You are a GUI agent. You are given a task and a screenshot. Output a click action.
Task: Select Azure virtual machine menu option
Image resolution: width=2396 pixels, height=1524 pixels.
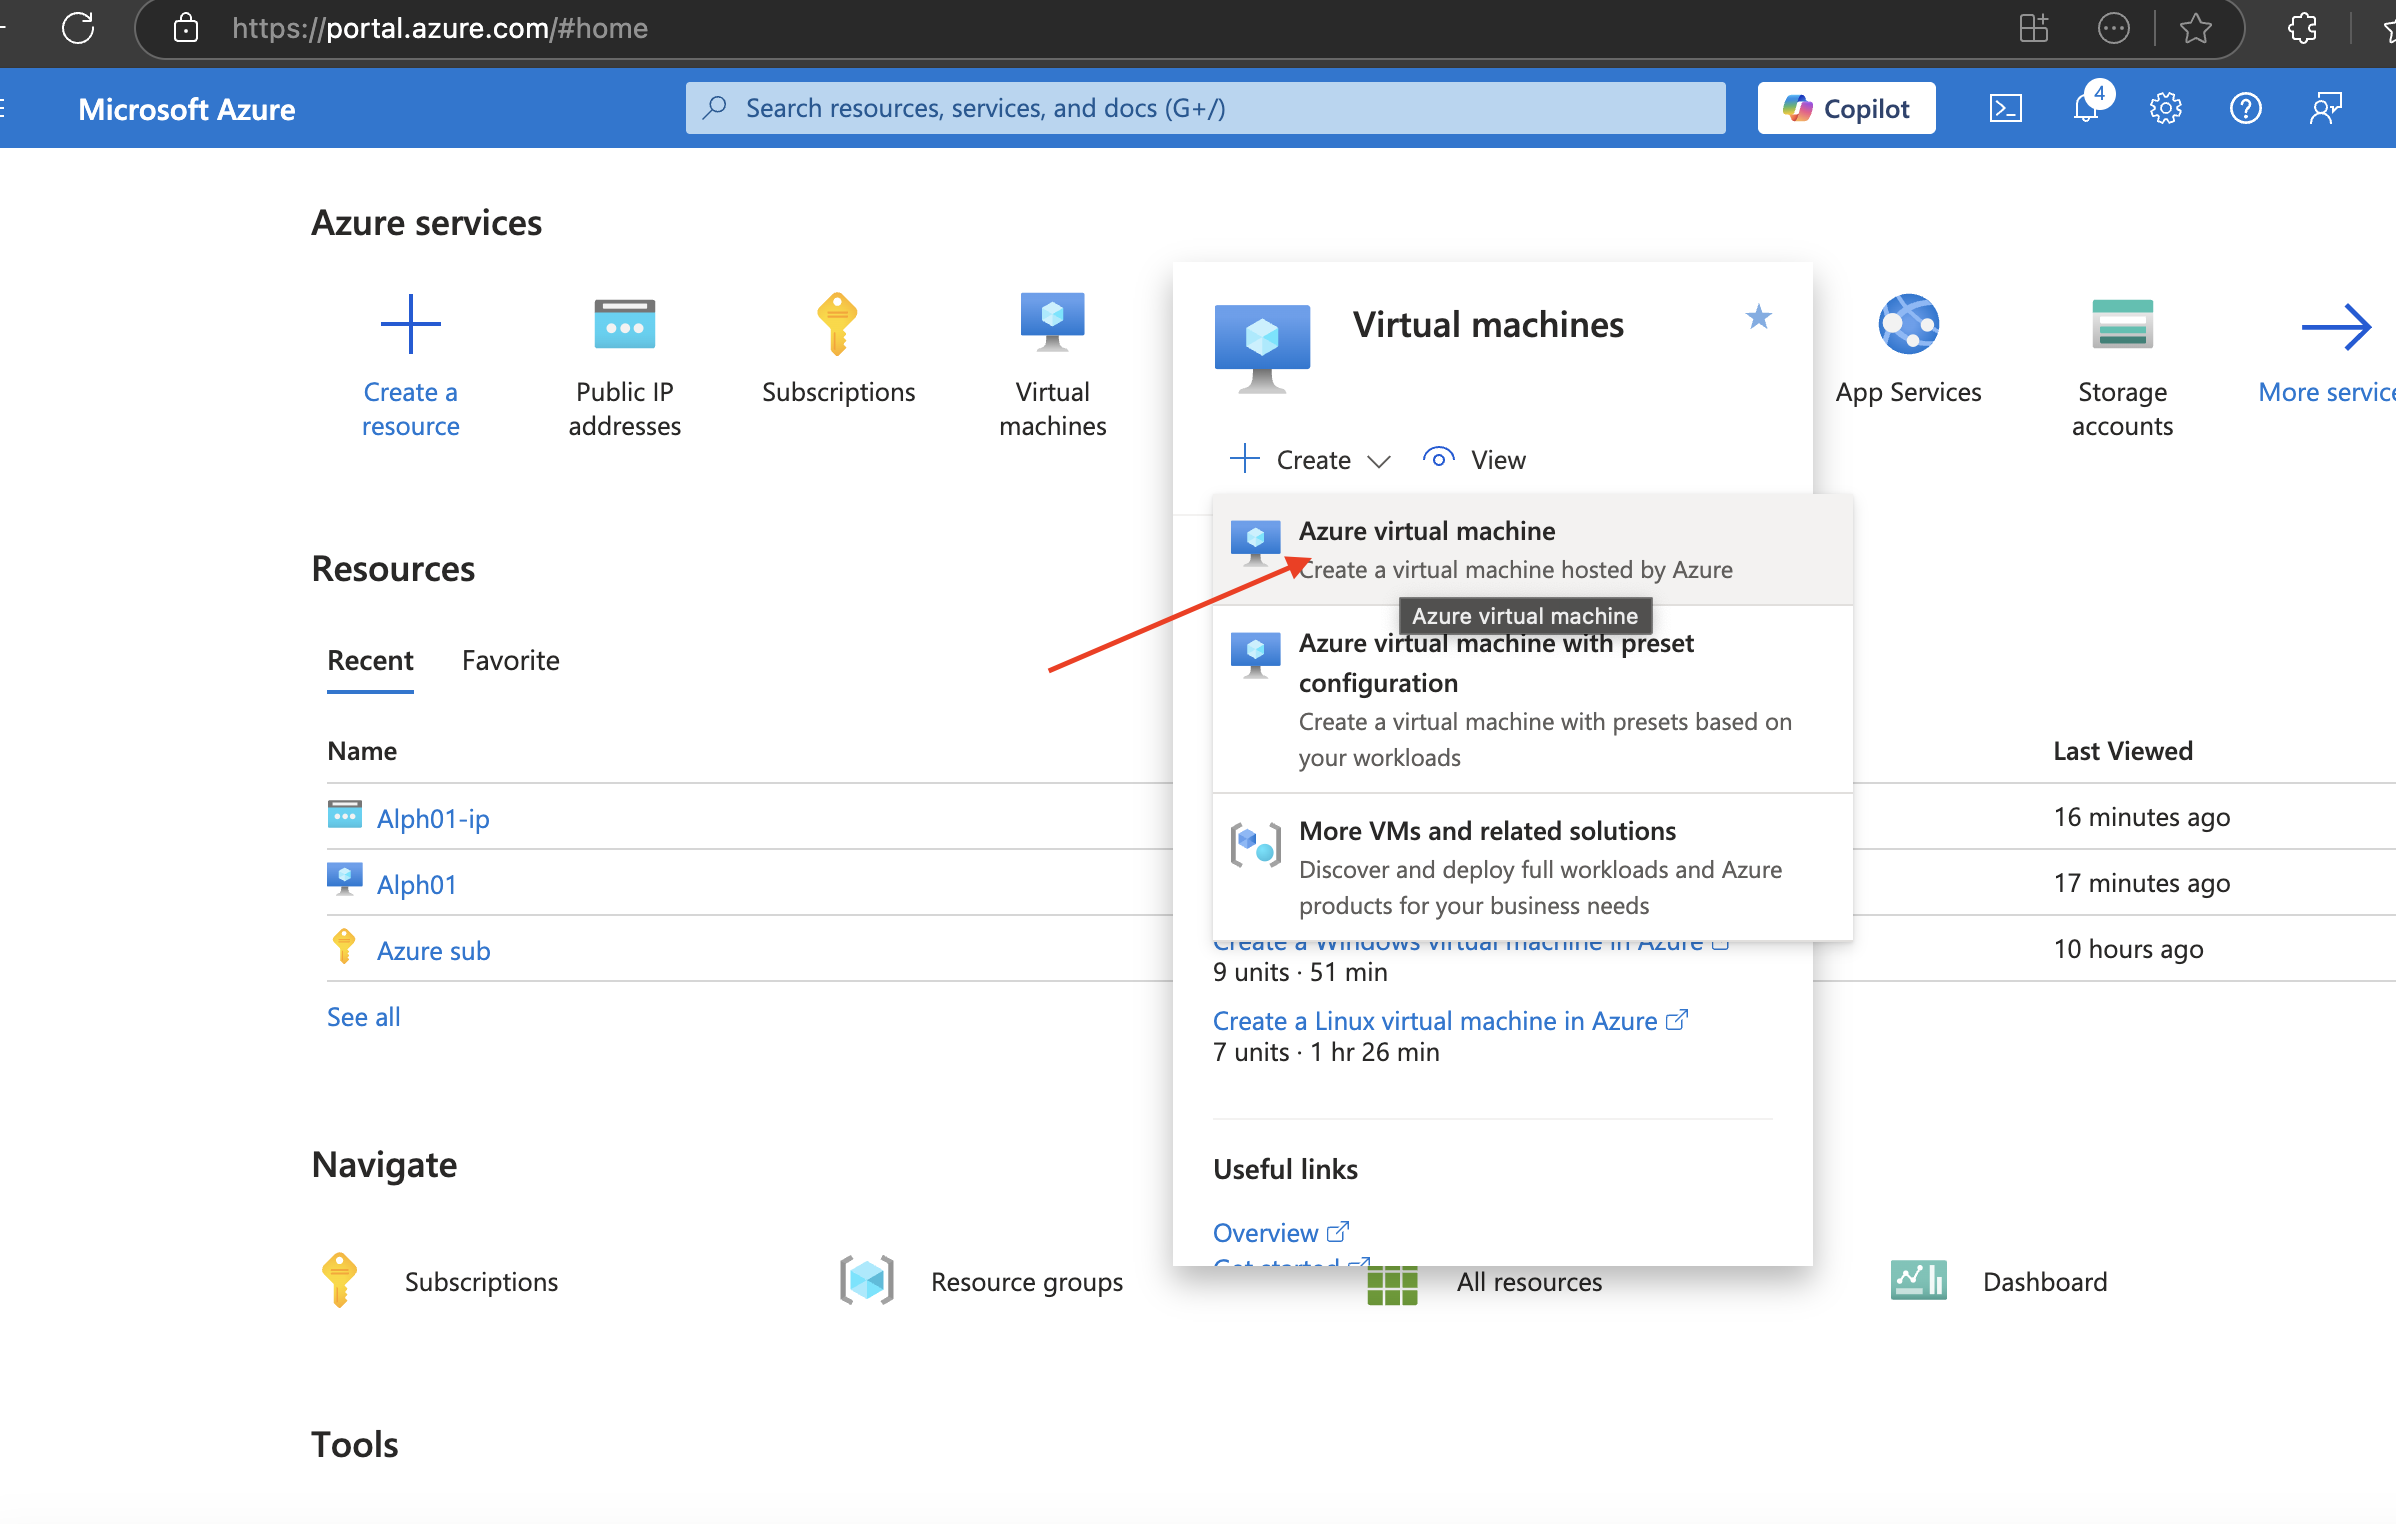(x=1532, y=549)
